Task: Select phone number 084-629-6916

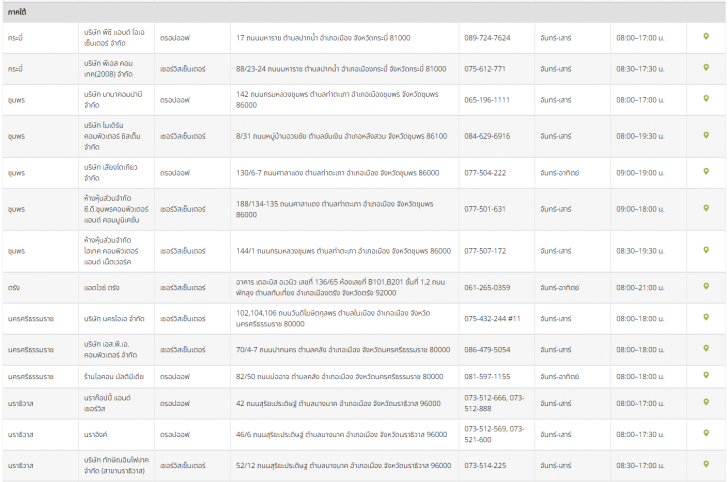Action: 487,137
